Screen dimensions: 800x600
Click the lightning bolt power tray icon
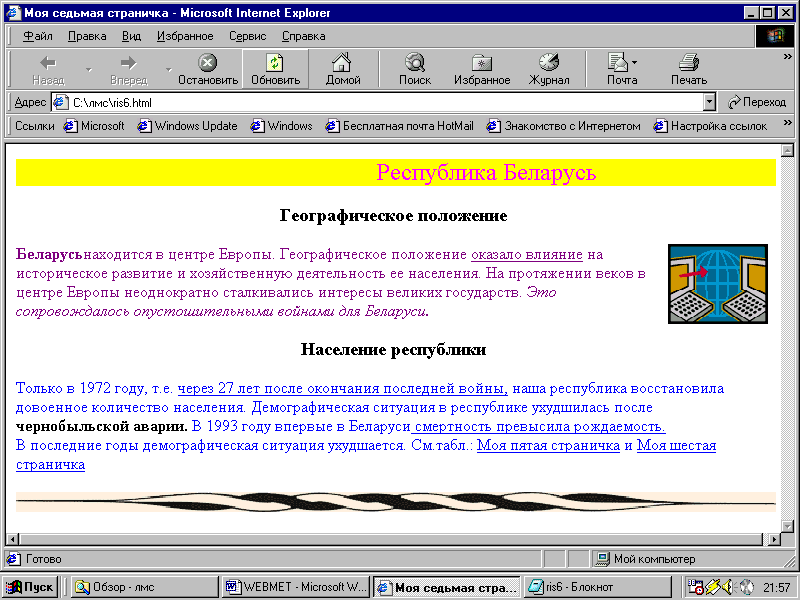(x=712, y=587)
